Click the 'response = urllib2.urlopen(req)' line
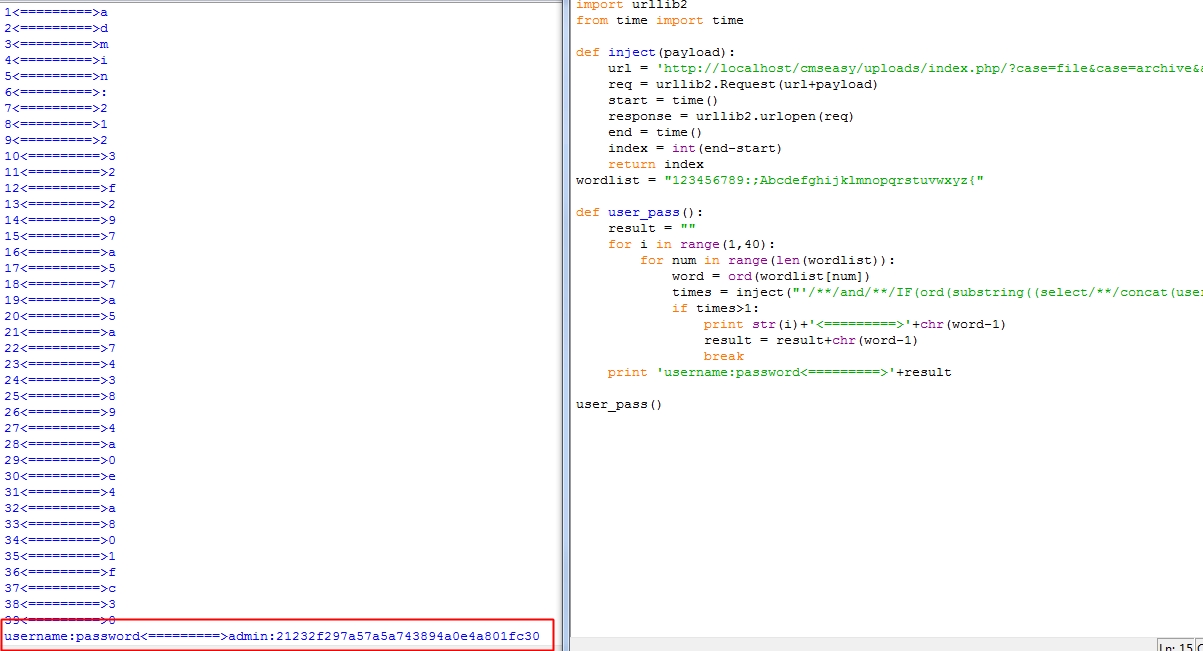 pyautogui.click(x=731, y=116)
